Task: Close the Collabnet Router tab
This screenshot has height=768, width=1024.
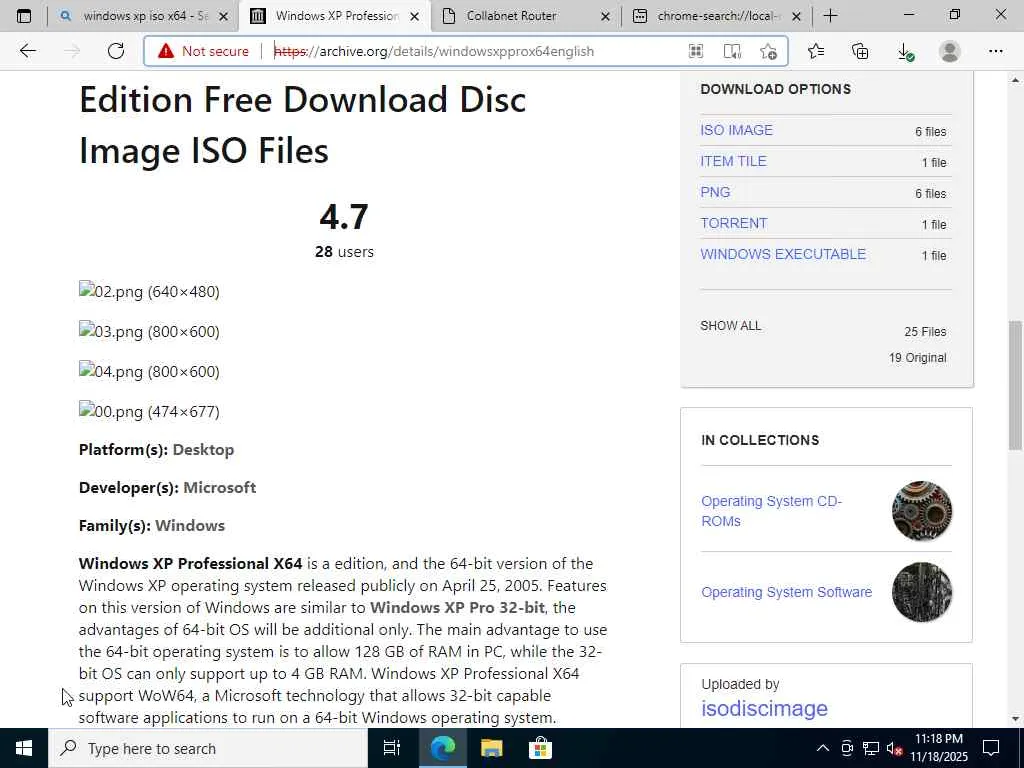Action: pos(605,16)
